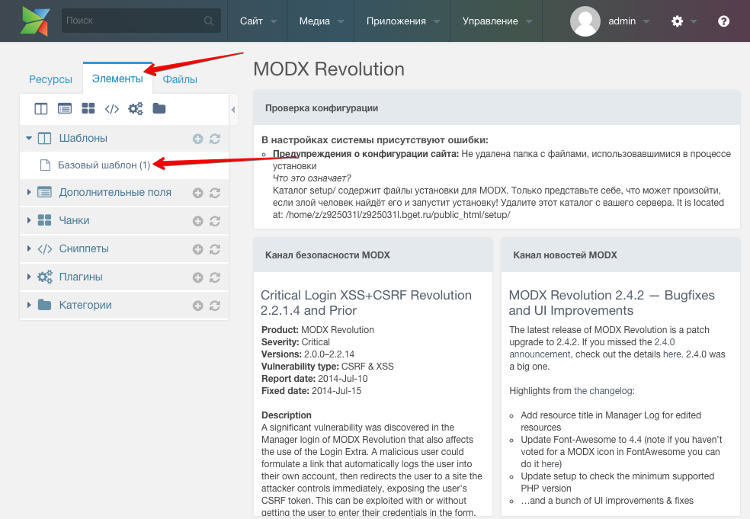
Task: Open the settings gear dropdown
Action: (x=683, y=21)
